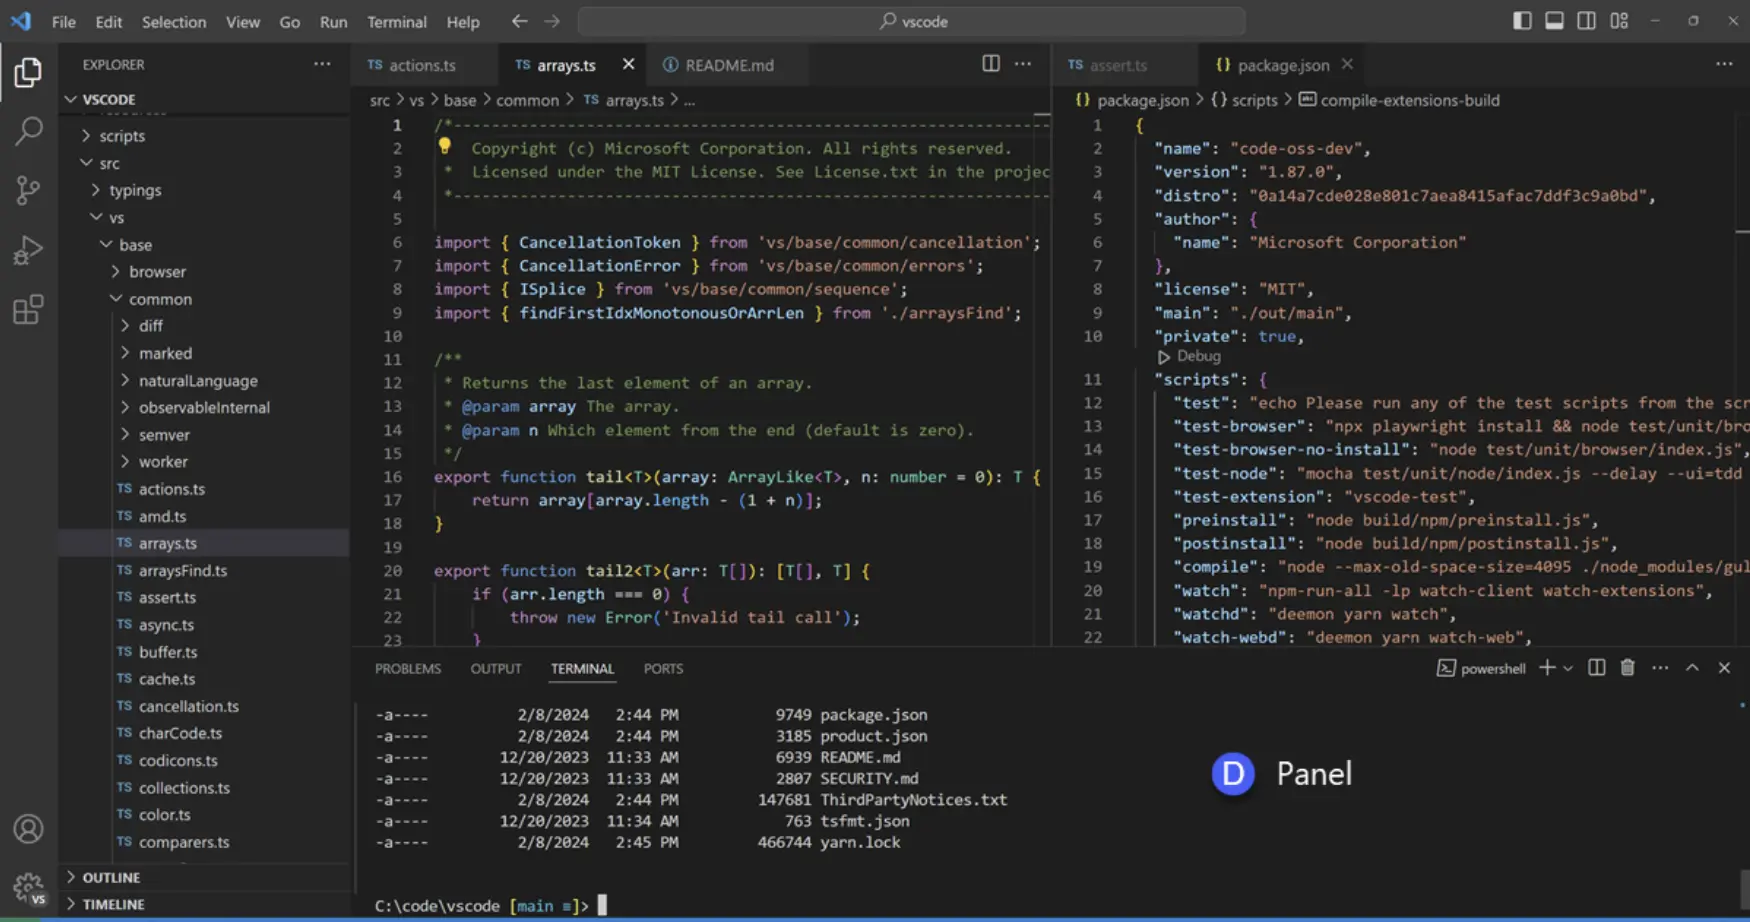Open the new terminal launch profile dropdown
Screen dimensions: 1750x922
click(1568, 668)
